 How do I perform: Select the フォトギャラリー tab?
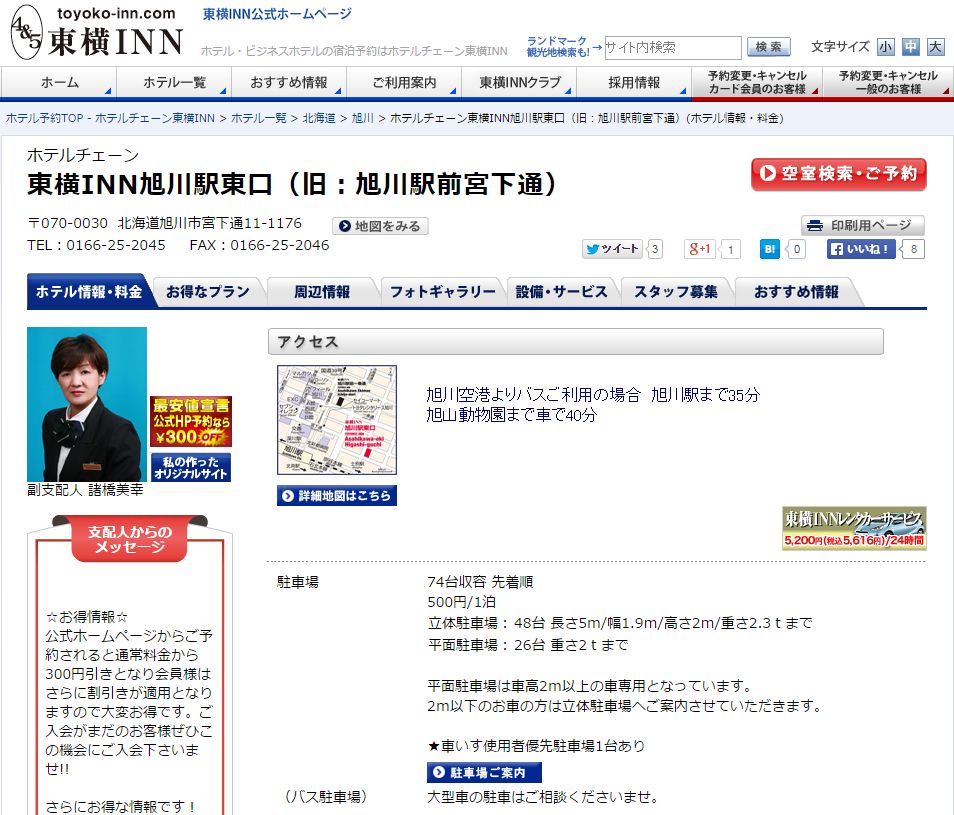pos(442,292)
